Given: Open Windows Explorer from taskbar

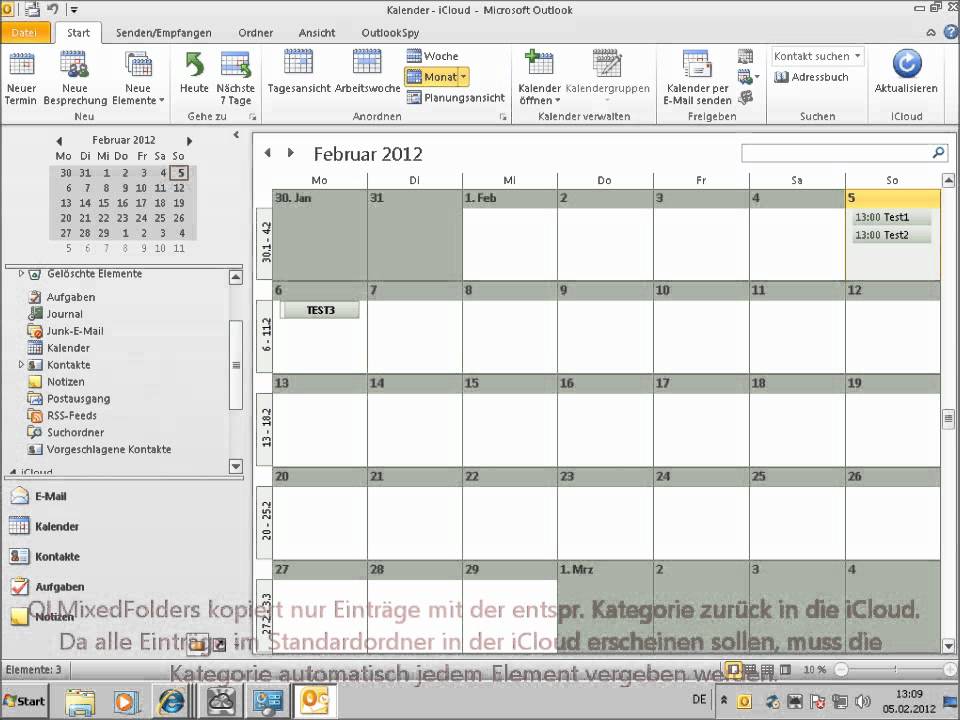Looking at the screenshot, I should (x=80, y=701).
